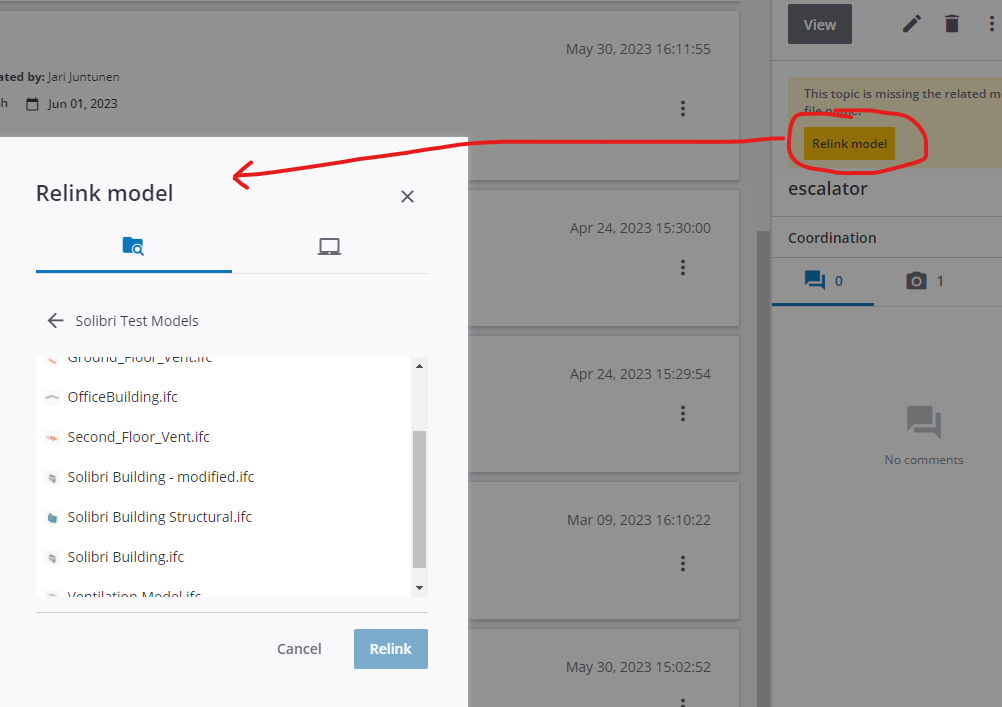Click the Relink button

click(x=390, y=648)
